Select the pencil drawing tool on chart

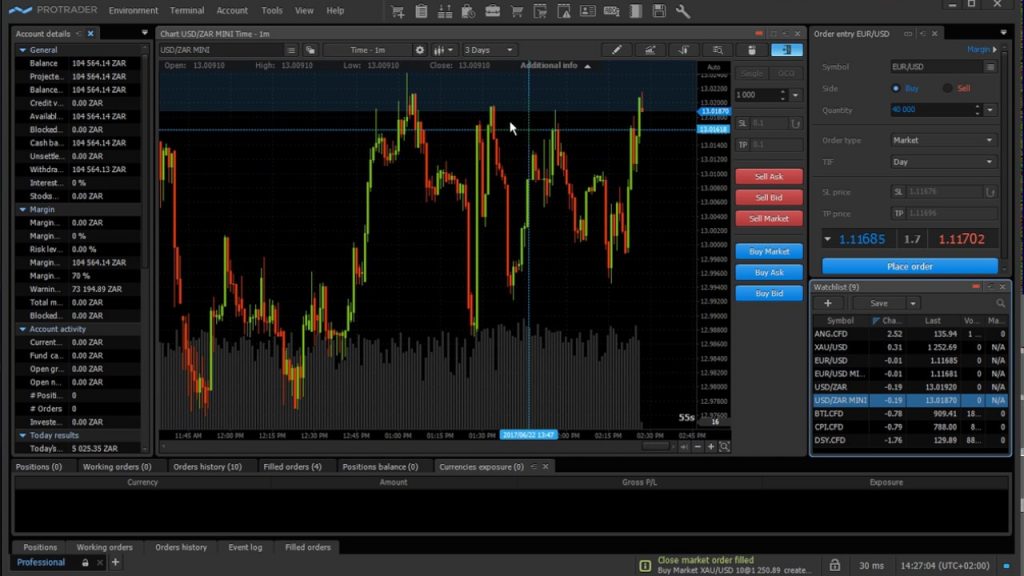616,50
